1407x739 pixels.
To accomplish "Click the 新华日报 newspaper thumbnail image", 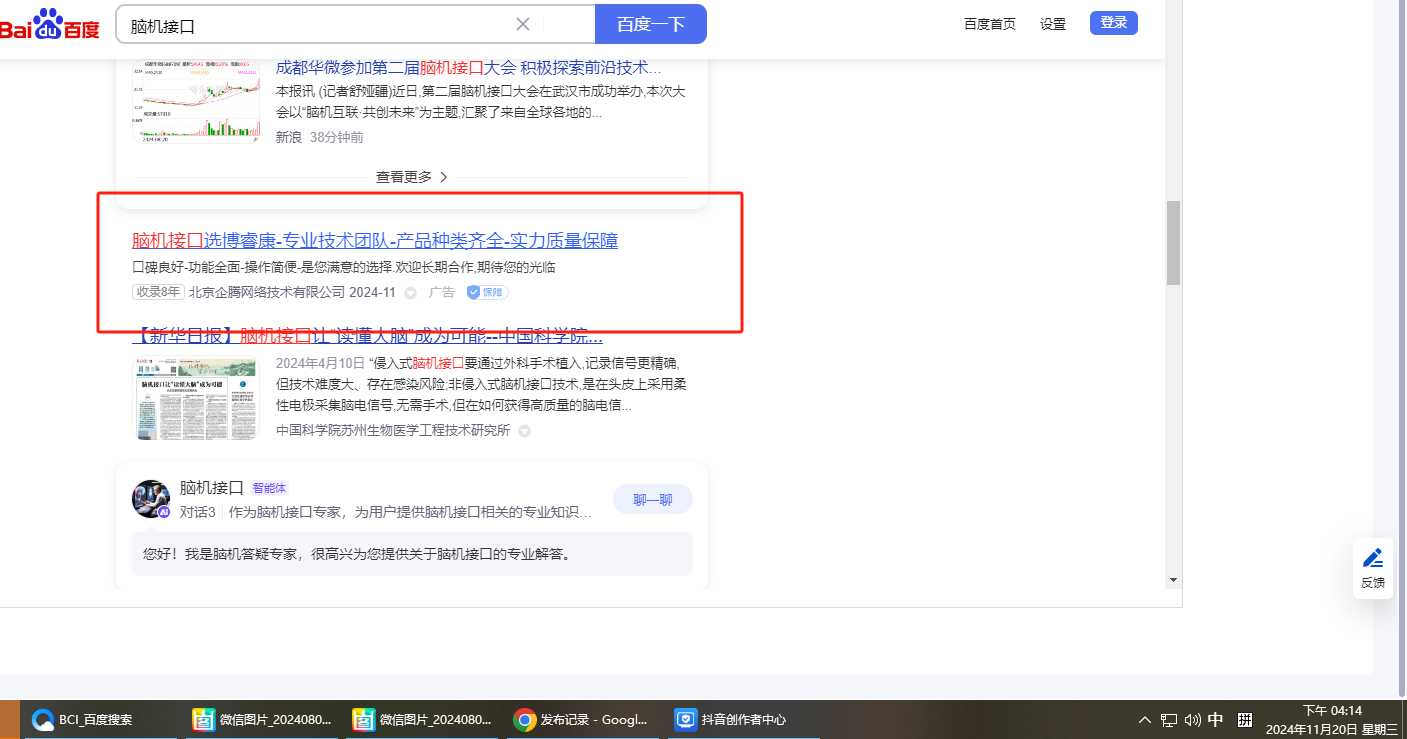I will tap(195, 397).
